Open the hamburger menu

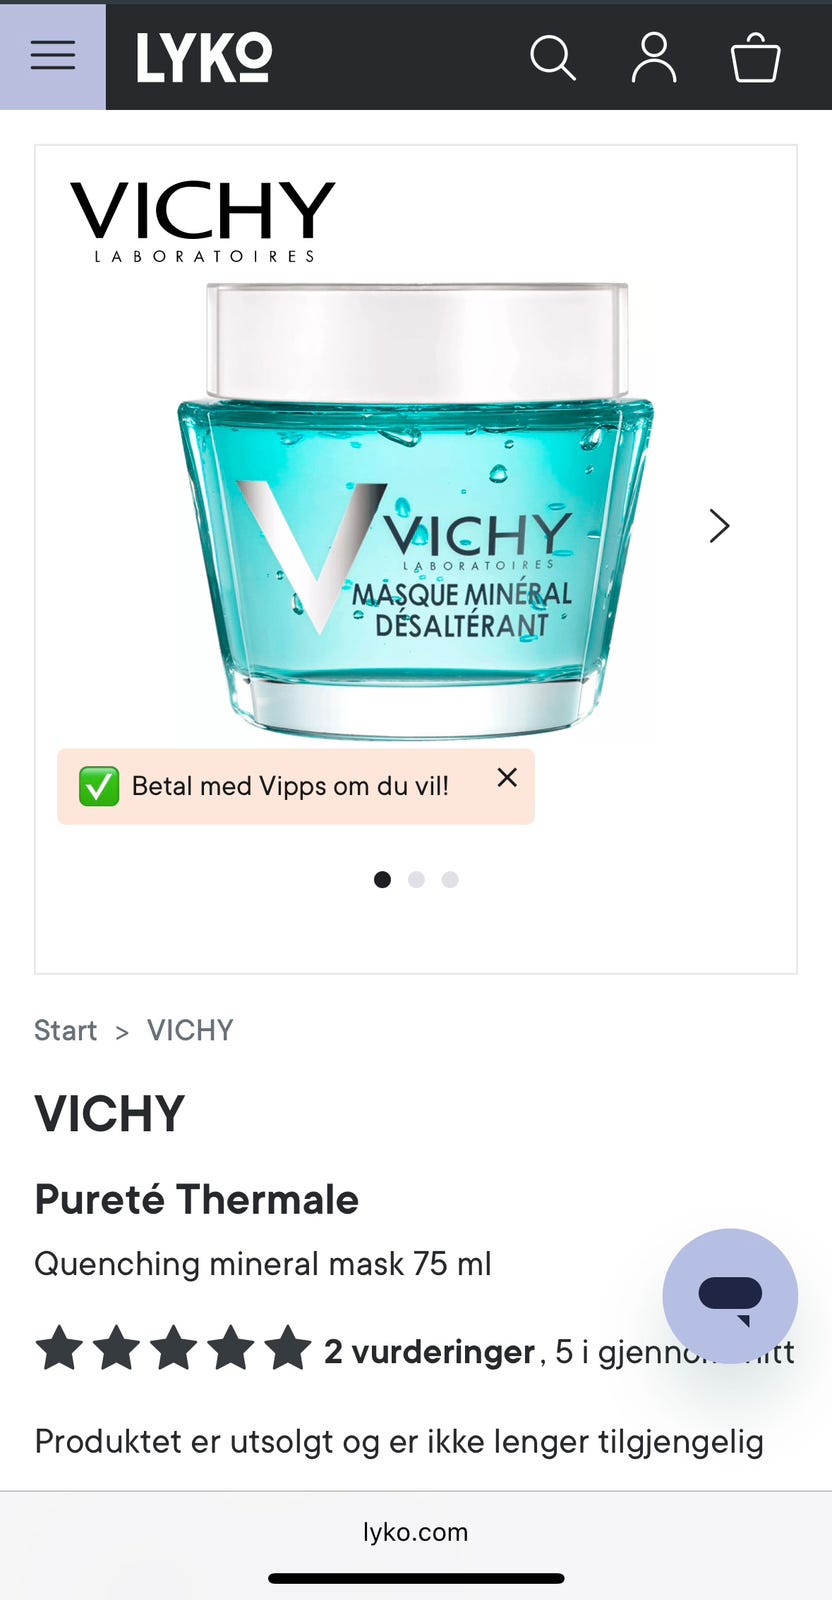pos(53,56)
